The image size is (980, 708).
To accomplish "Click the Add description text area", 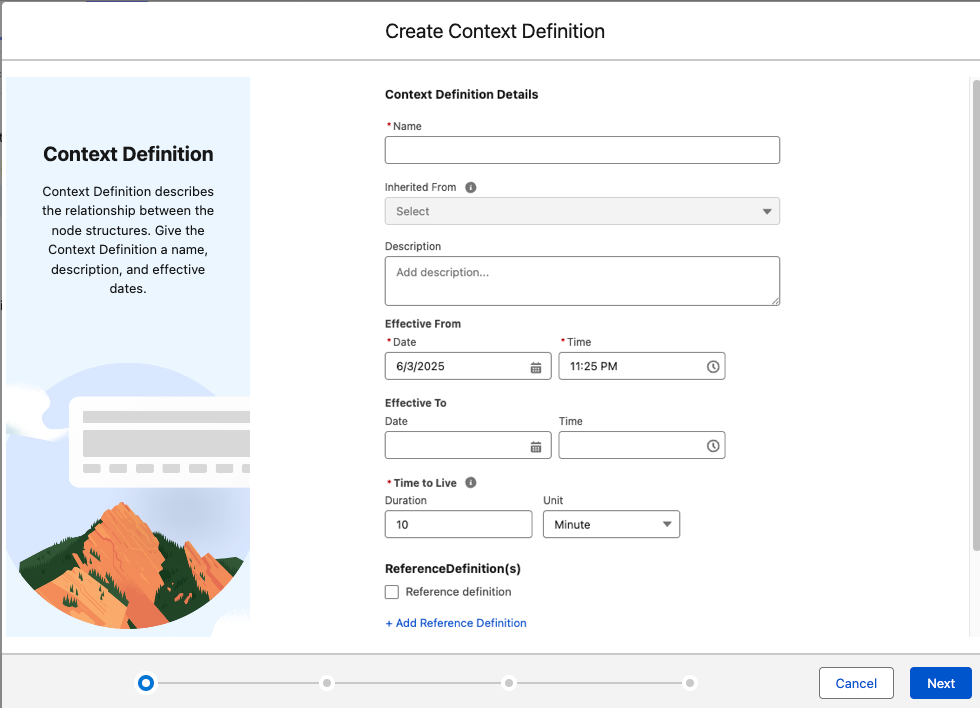I will point(582,280).
